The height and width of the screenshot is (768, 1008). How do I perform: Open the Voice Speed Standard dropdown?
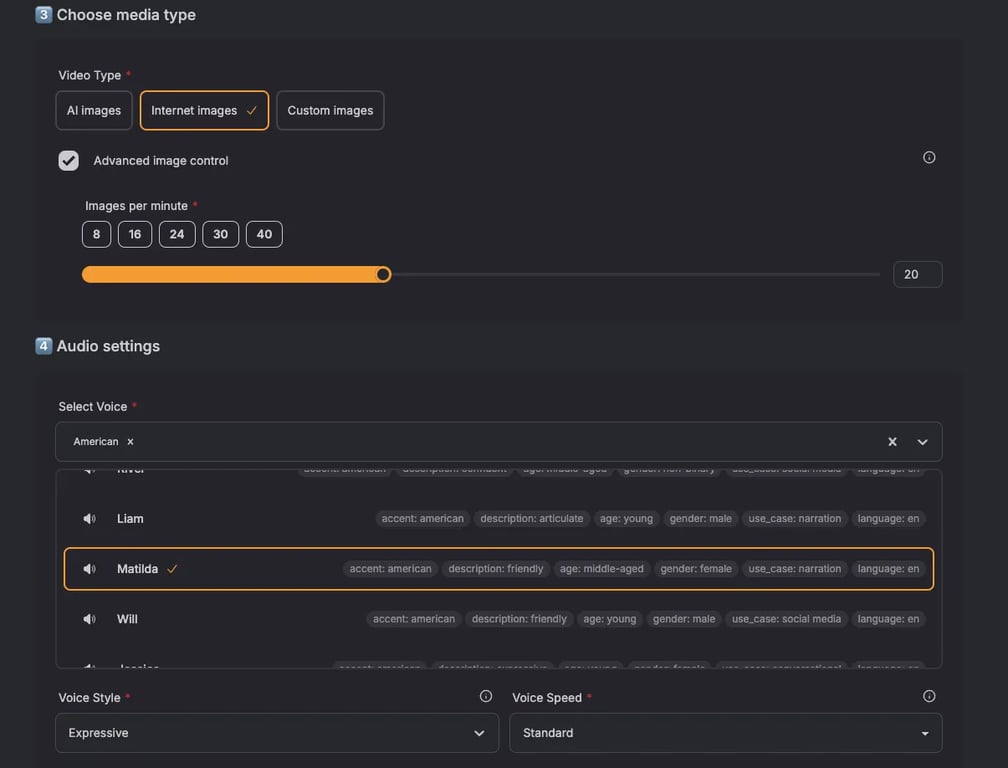click(725, 733)
